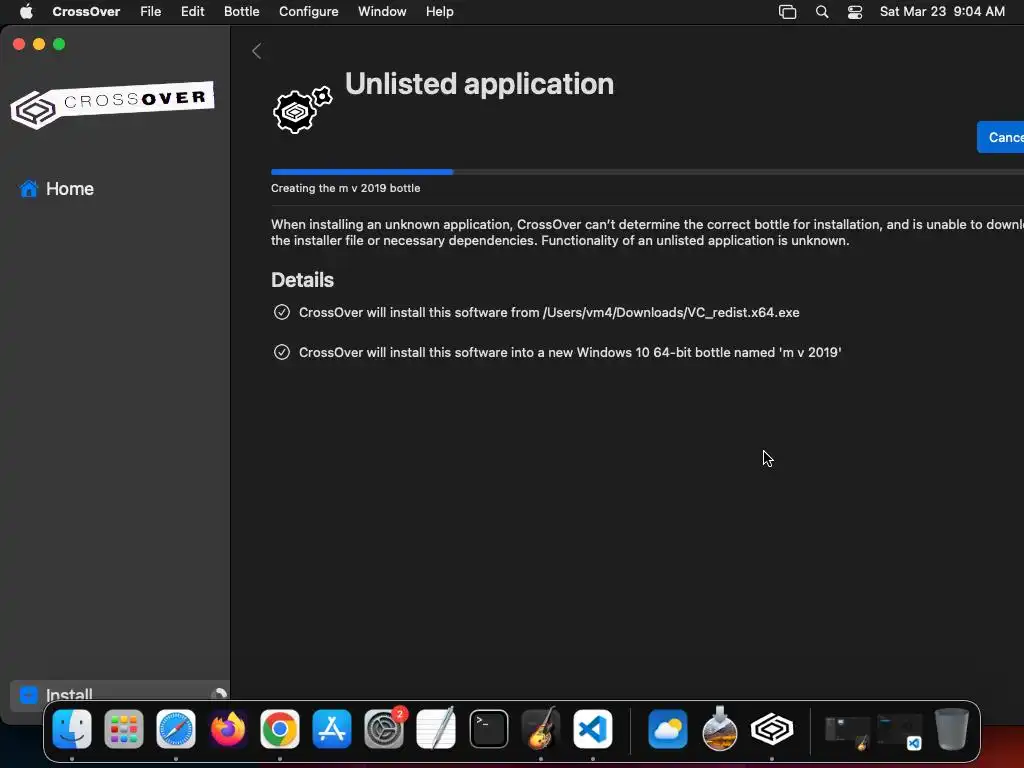Open Launchpad from the Dock
This screenshot has width=1024, height=768.
(x=124, y=729)
